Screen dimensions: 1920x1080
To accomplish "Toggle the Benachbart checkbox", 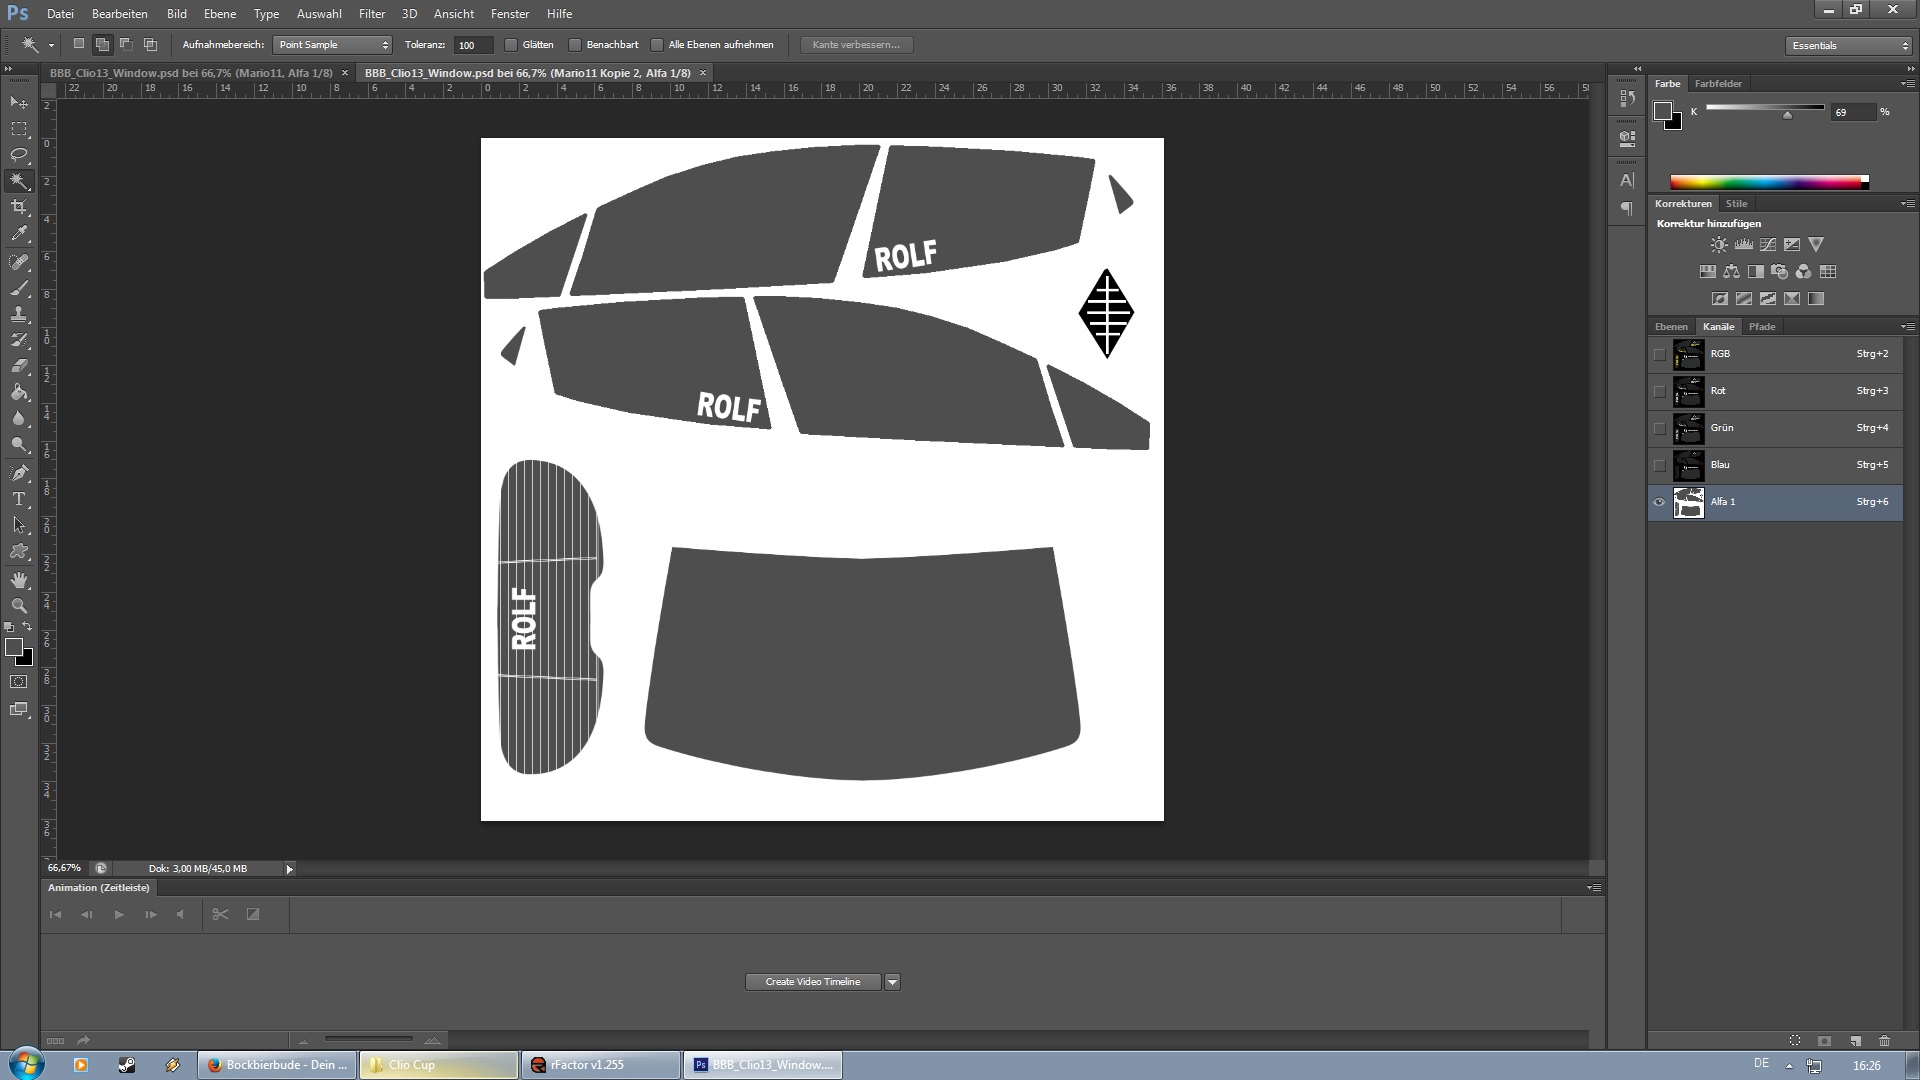I will 575,45.
